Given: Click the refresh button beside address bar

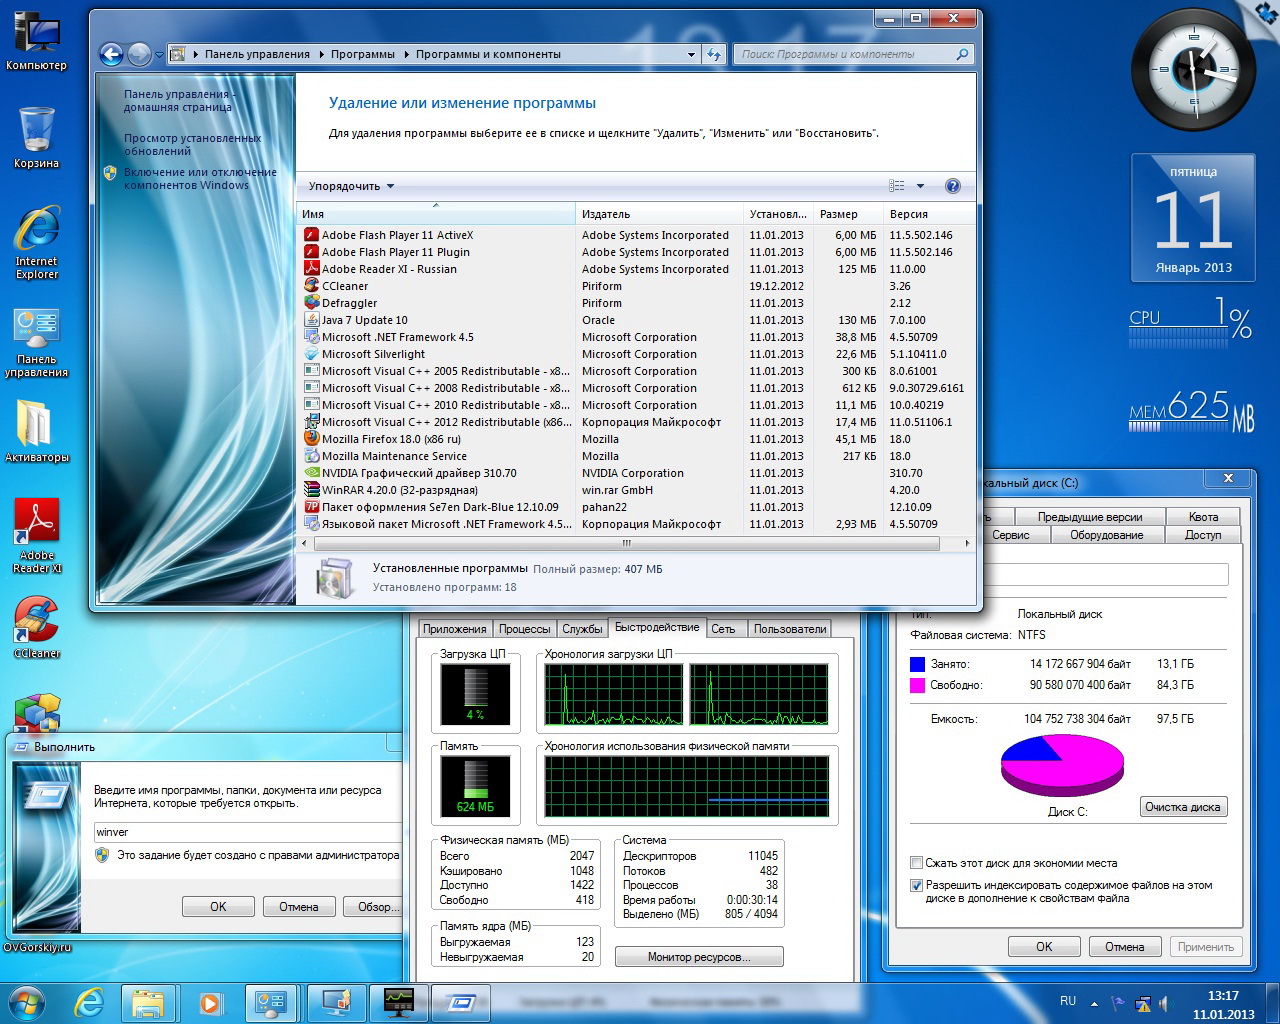Looking at the screenshot, I should 713,55.
